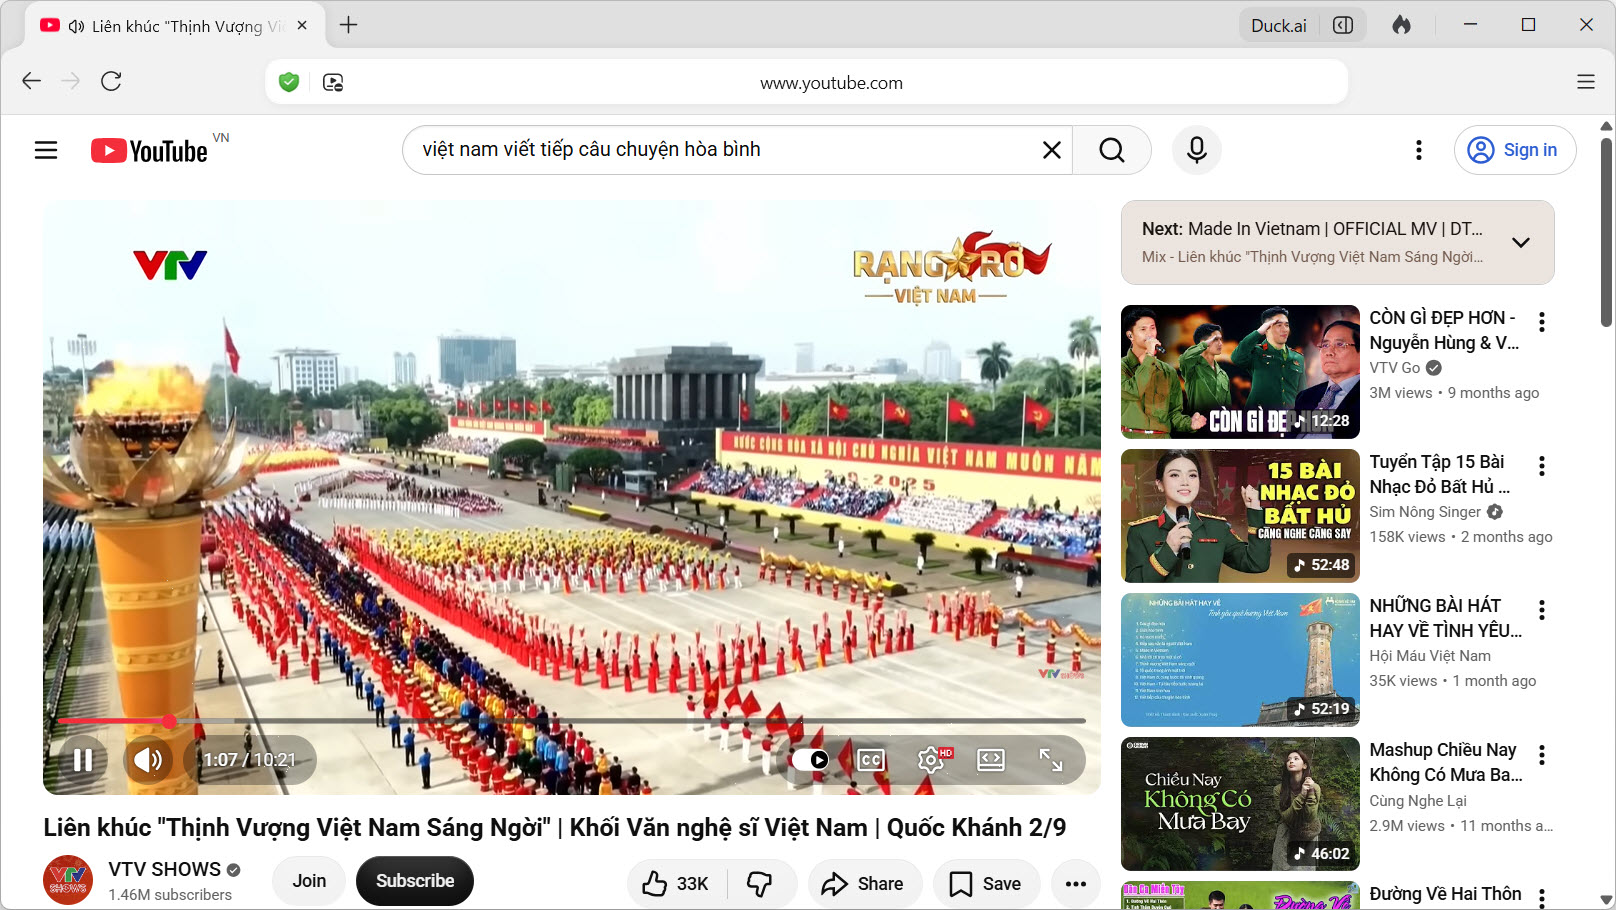
Task: Open the privacy shield icon in address bar
Action: click(x=289, y=82)
